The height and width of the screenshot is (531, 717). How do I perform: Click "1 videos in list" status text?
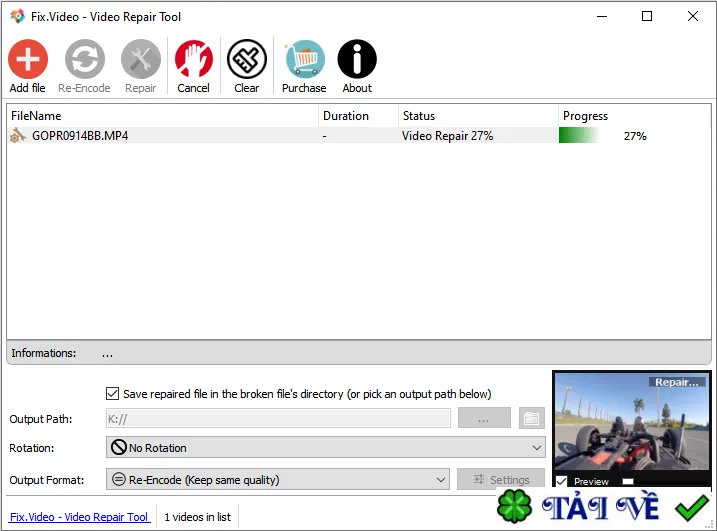pyautogui.click(x=198, y=517)
